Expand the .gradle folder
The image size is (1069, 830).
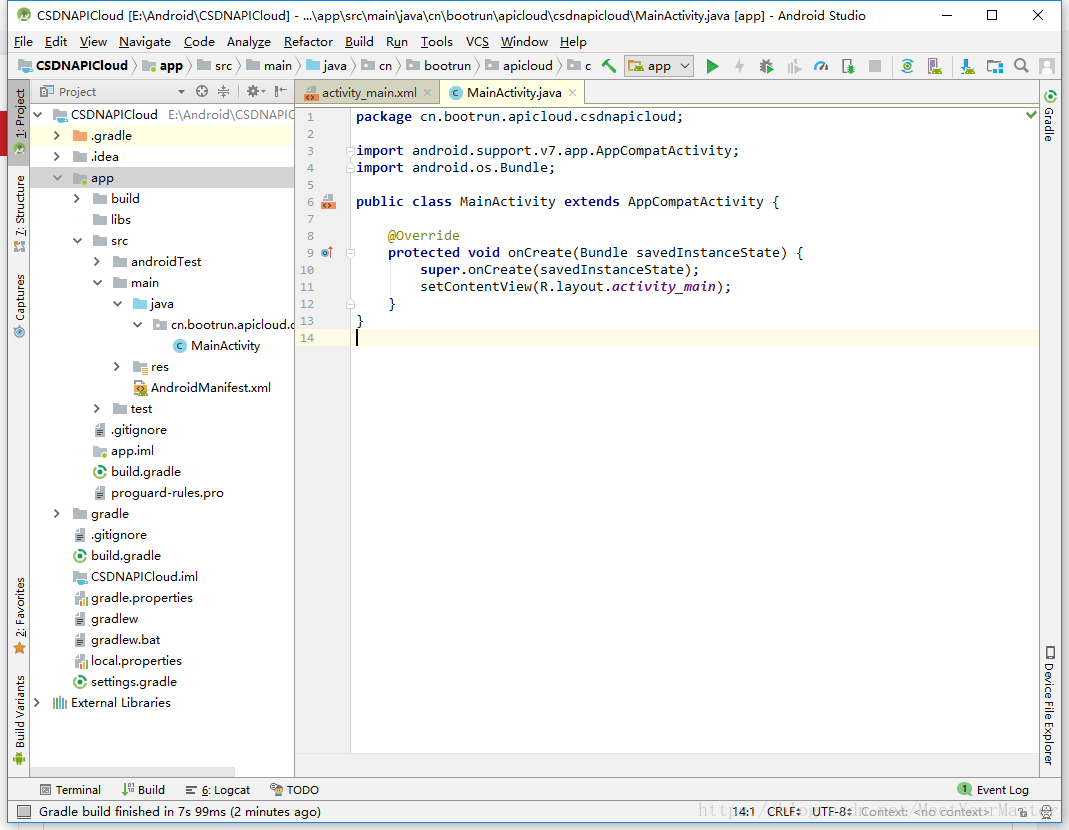(x=57, y=136)
